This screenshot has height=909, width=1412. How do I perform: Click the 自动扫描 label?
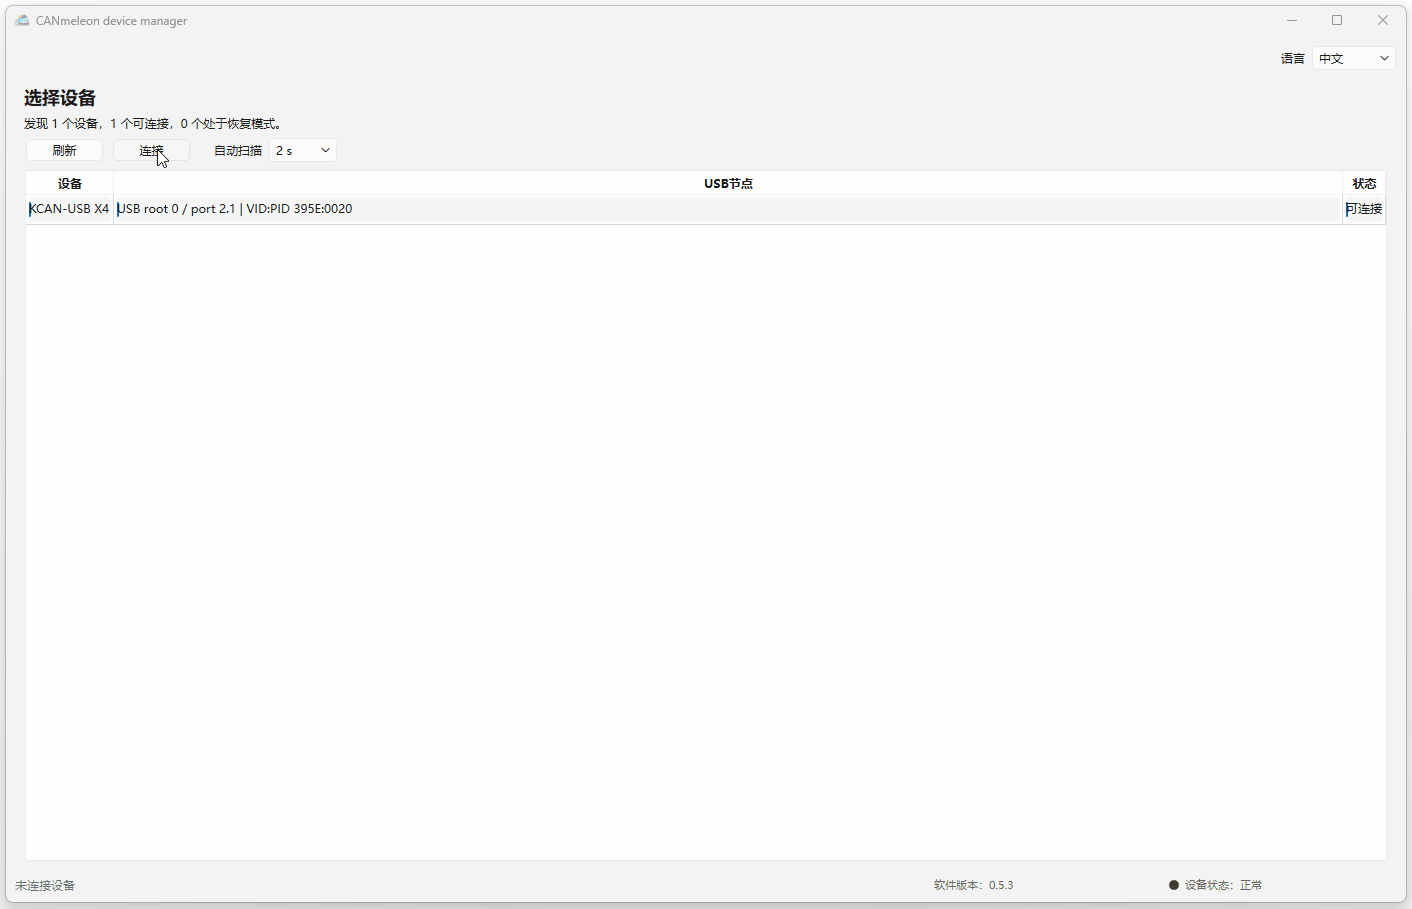tap(238, 150)
